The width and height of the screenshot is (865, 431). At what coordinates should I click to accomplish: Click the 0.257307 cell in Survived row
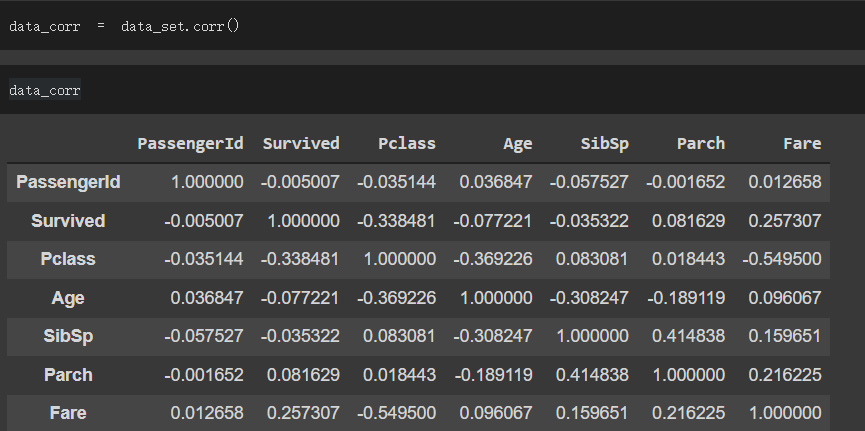tap(784, 221)
